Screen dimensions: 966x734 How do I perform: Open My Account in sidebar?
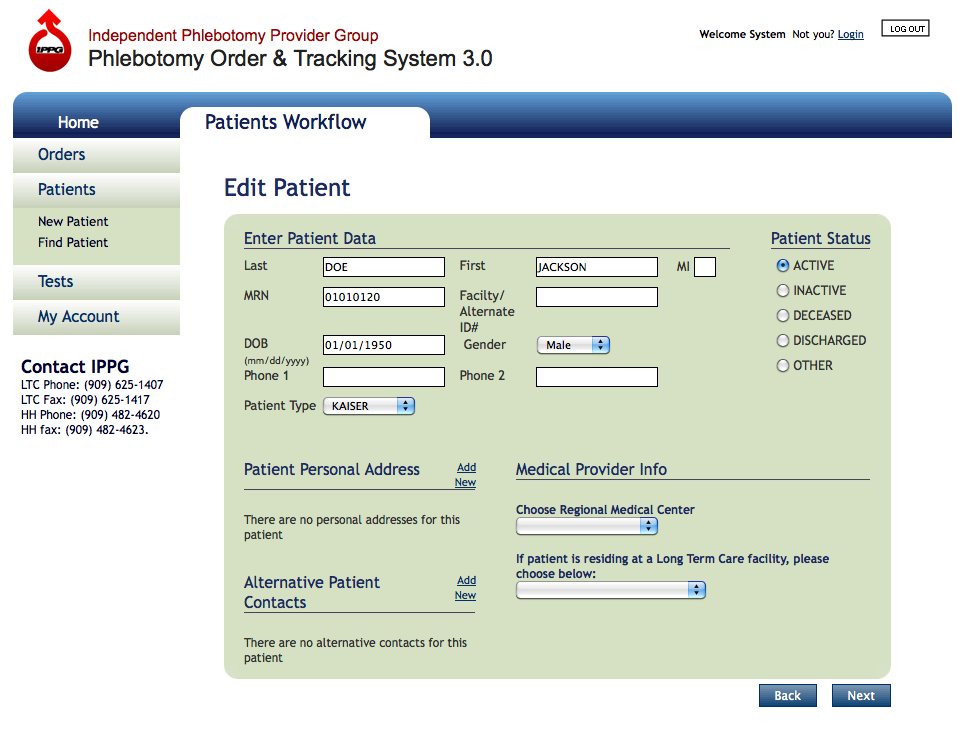pos(78,317)
